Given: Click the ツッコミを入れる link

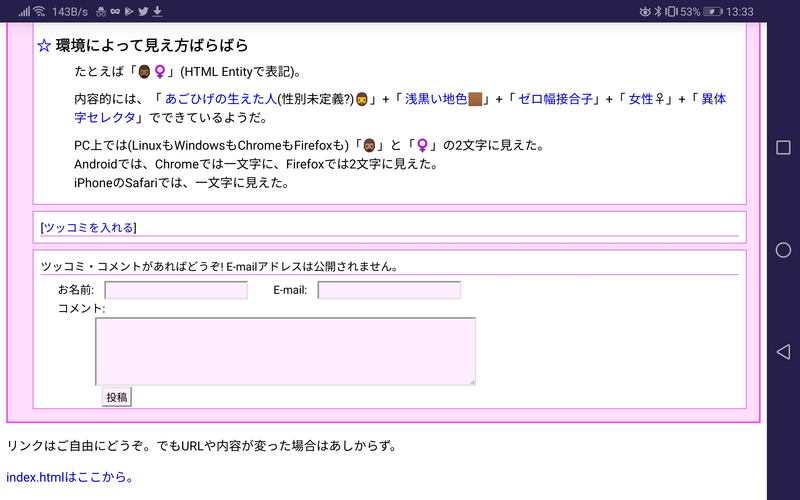Looking at the screenshot, I should pyautogui.click(x=89, y=228).
